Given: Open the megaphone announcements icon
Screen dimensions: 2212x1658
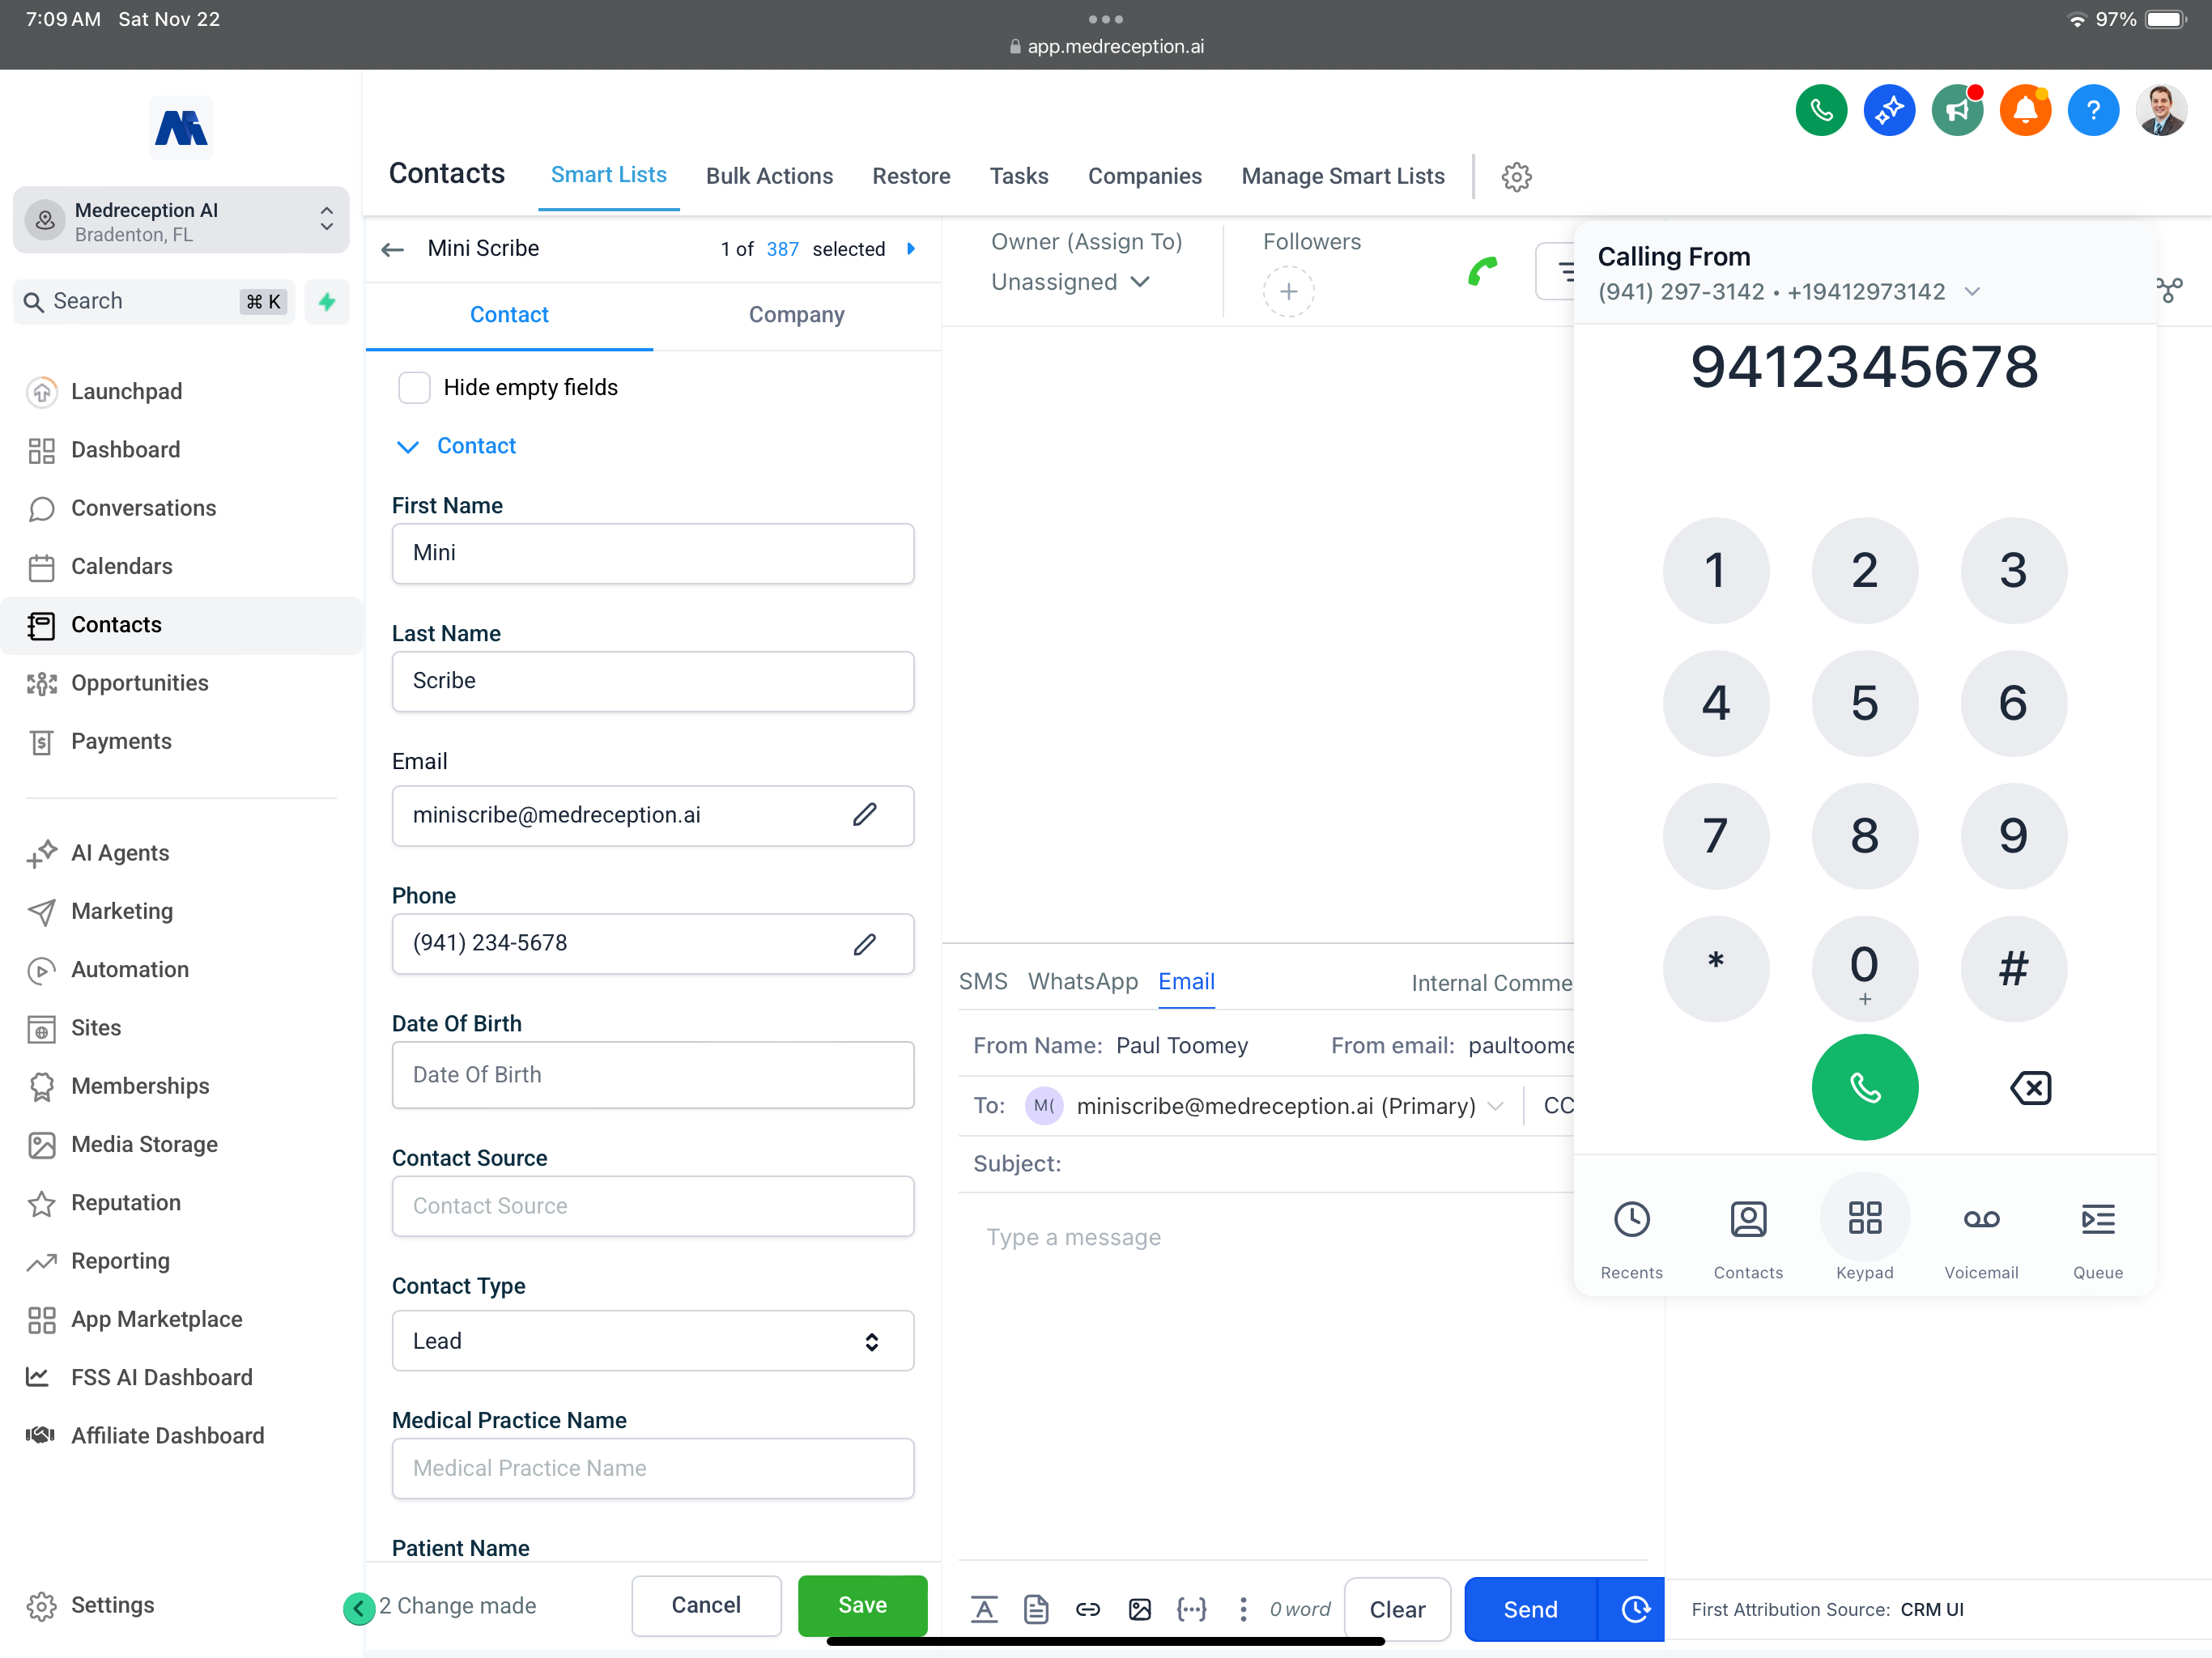Looking at the screenshot, I should [1957, 110].
